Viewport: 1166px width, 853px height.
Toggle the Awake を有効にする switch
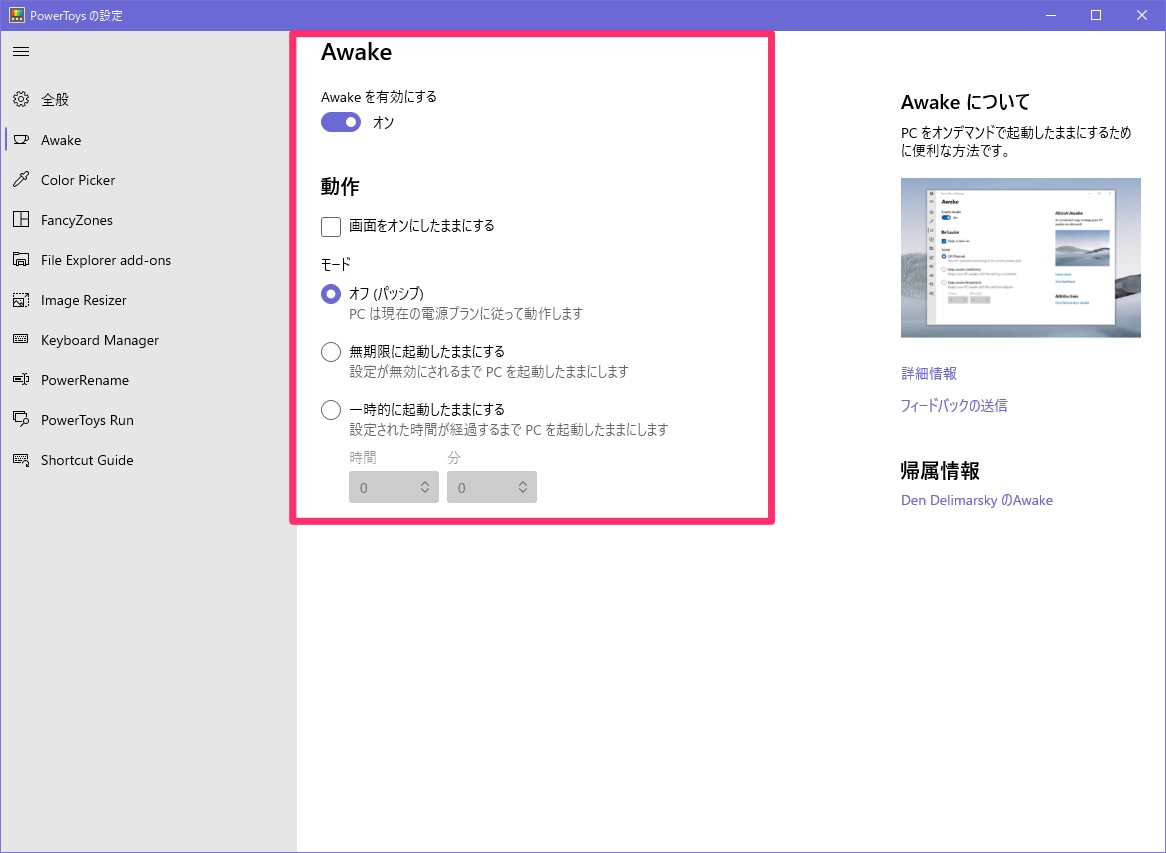(341, 122)
